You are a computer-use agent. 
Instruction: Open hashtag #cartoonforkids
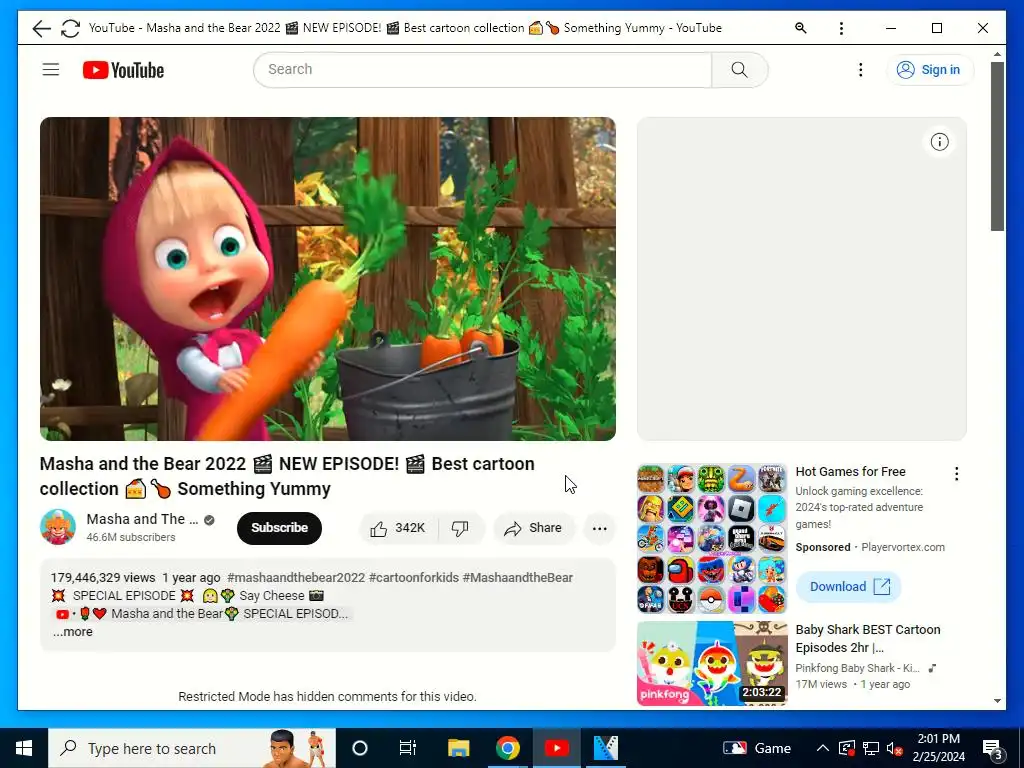tap(413, 578)
